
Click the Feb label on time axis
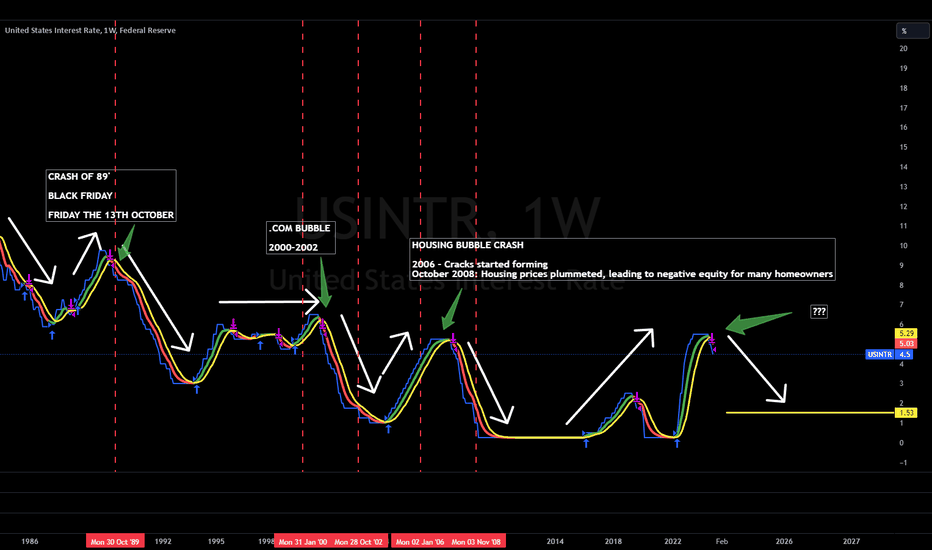(722, 542)
